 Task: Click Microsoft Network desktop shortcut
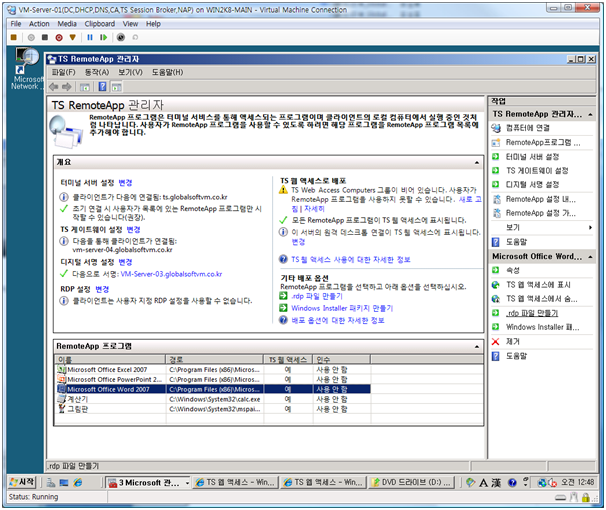click(27, 70)
